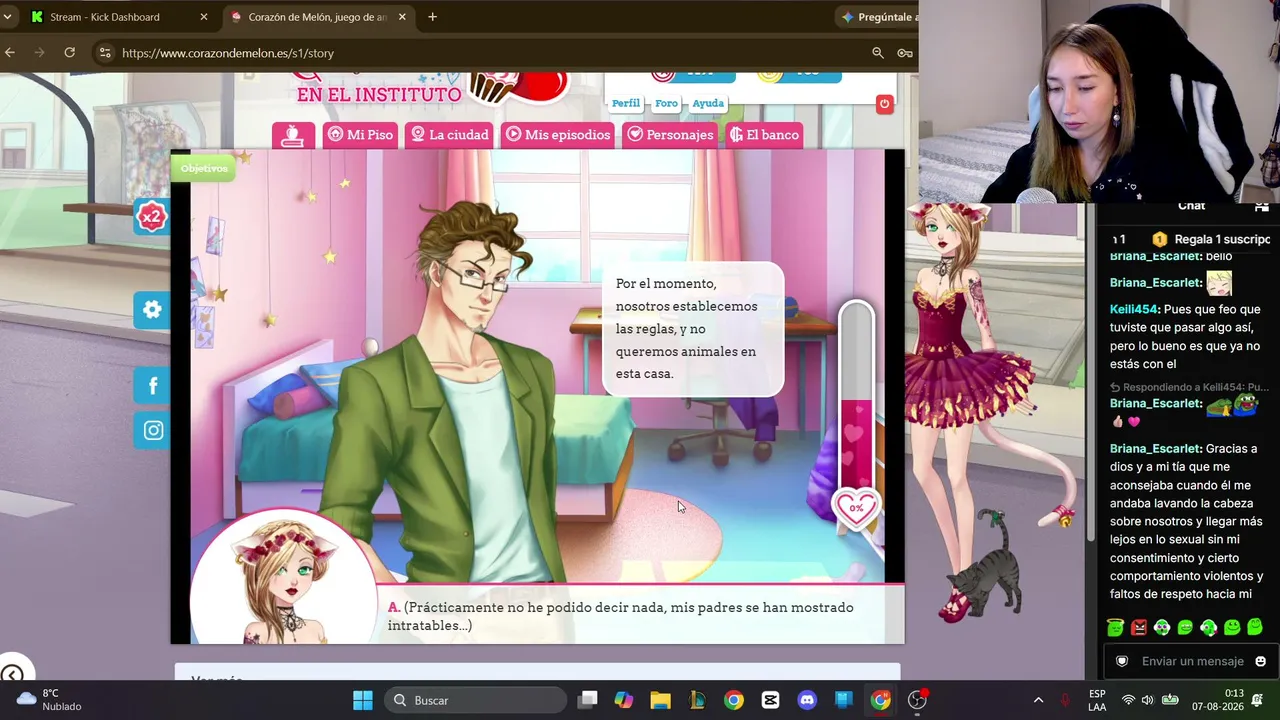Open network wifi icon in system tray
The image size is (1280, 720).
(x=1128, y=700)
